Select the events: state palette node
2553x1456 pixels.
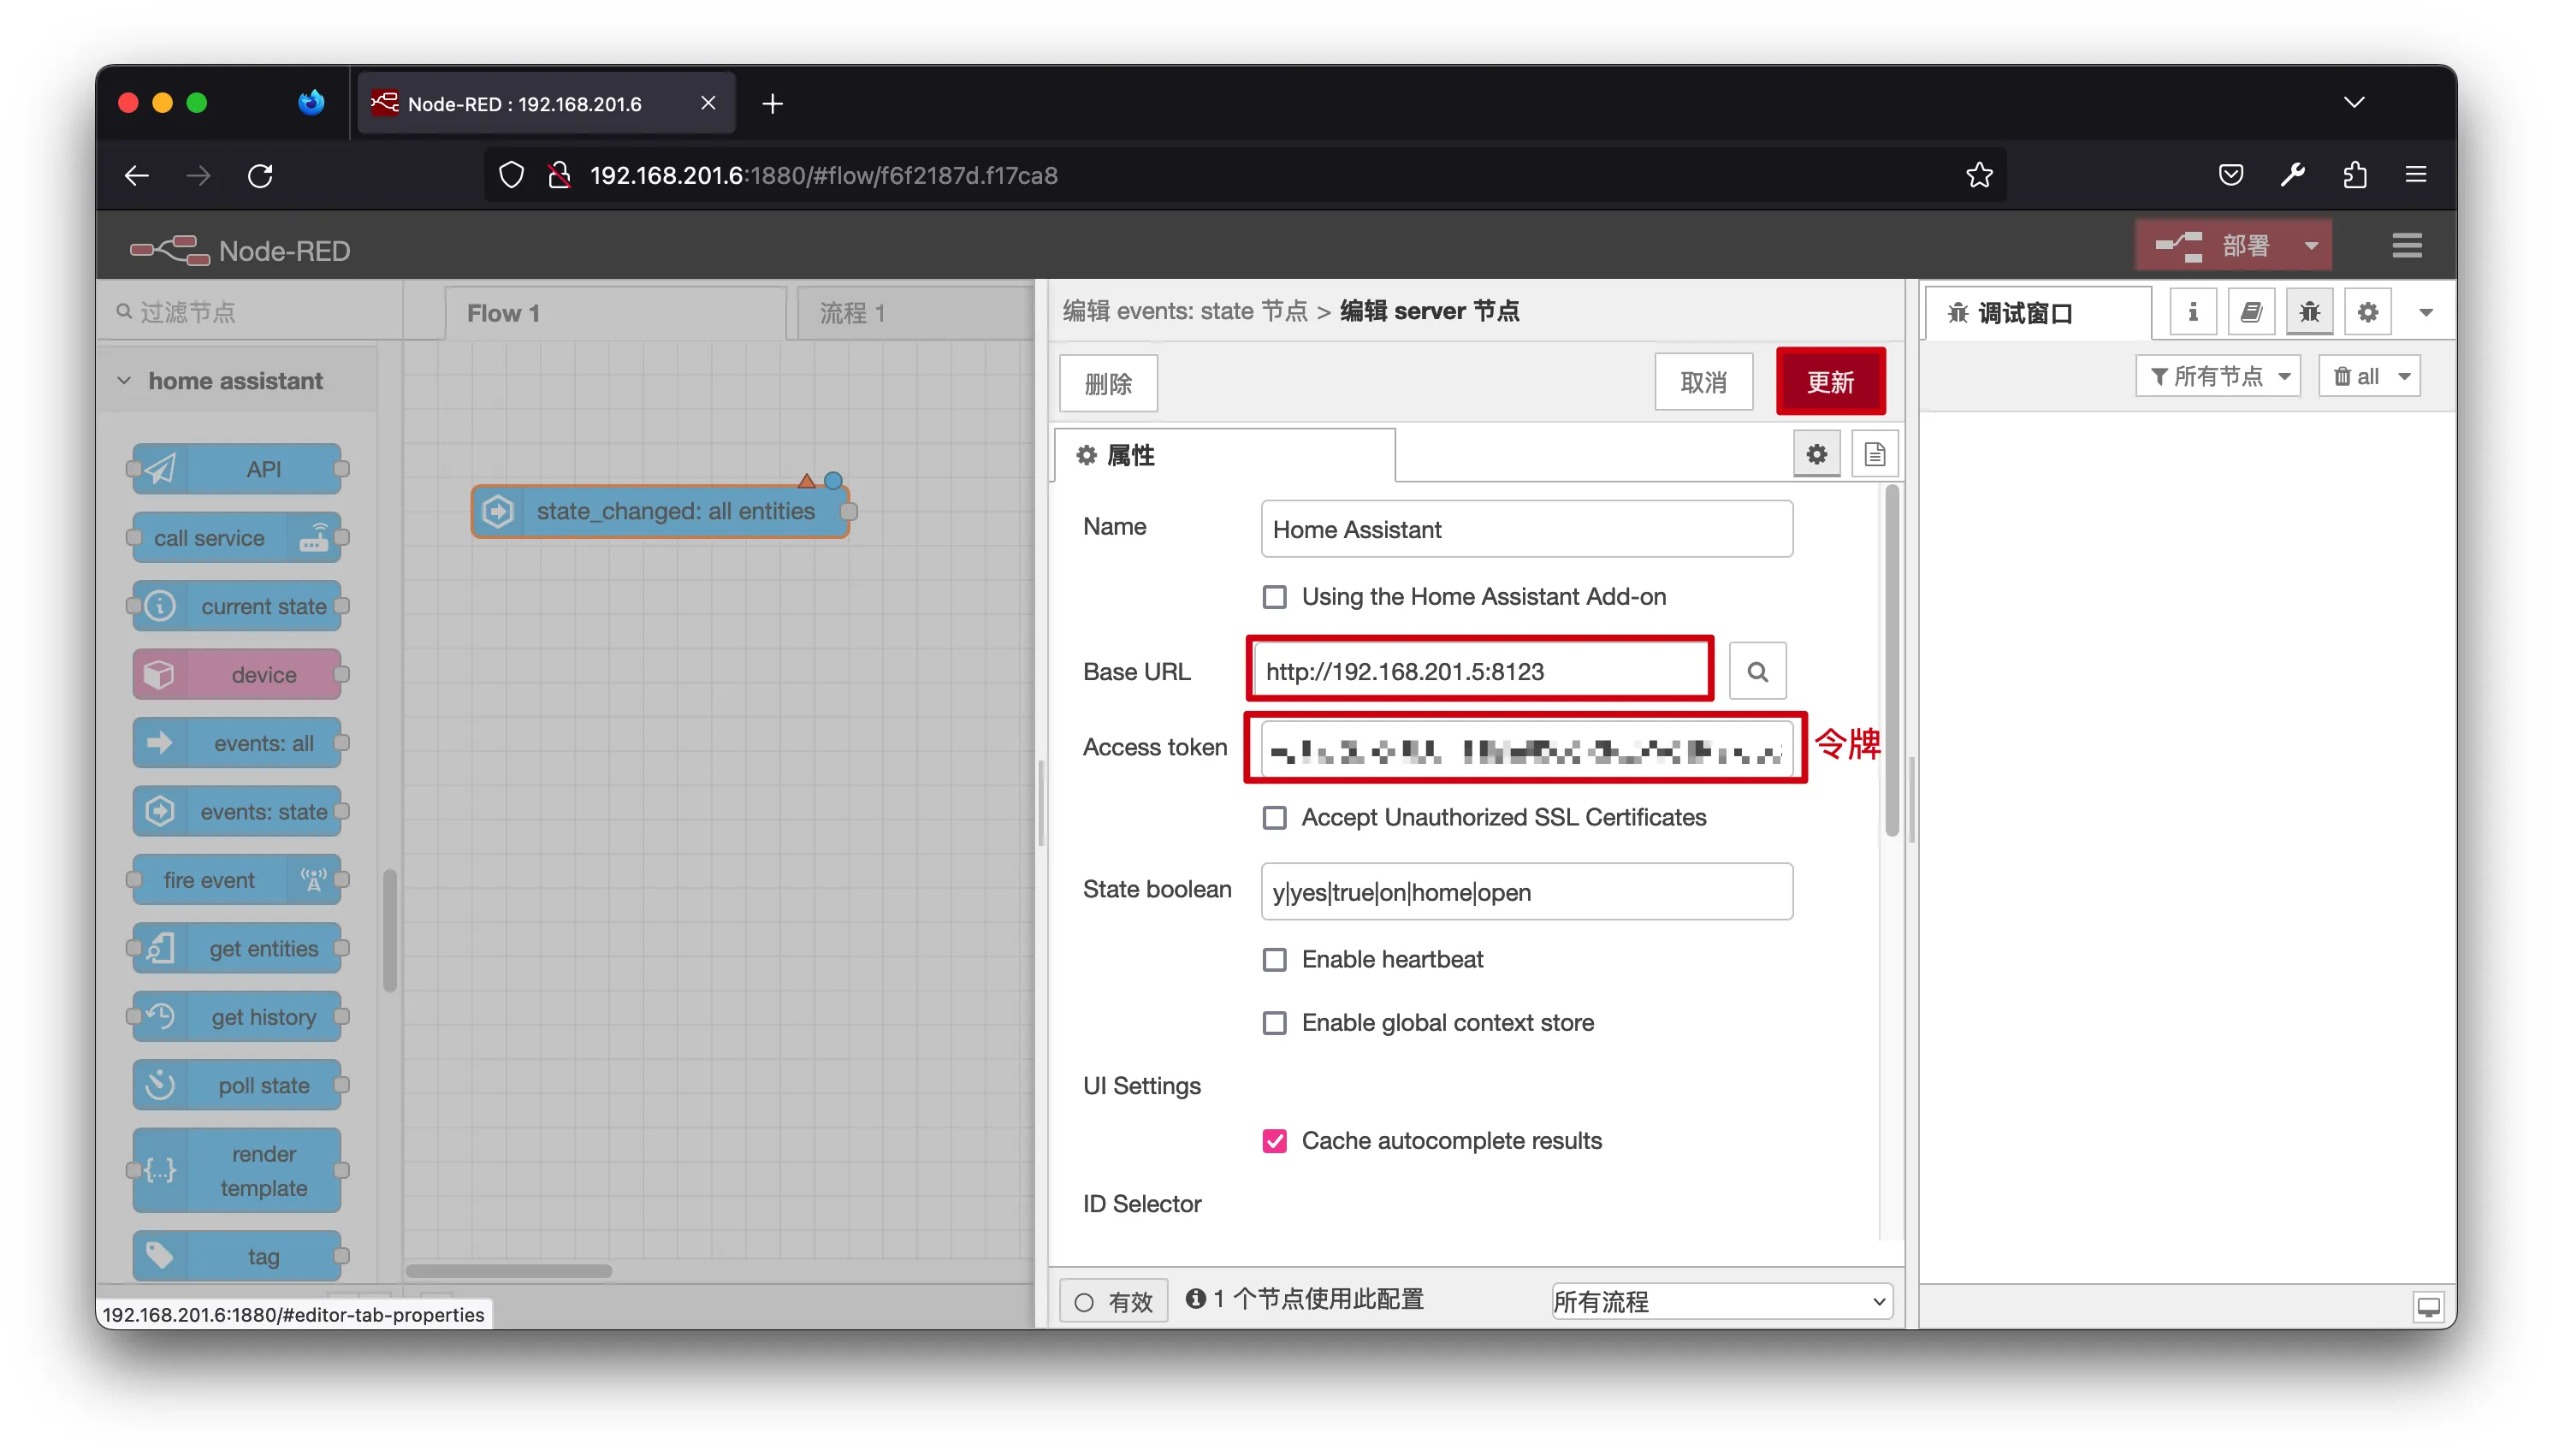click(x=237, y=811)
